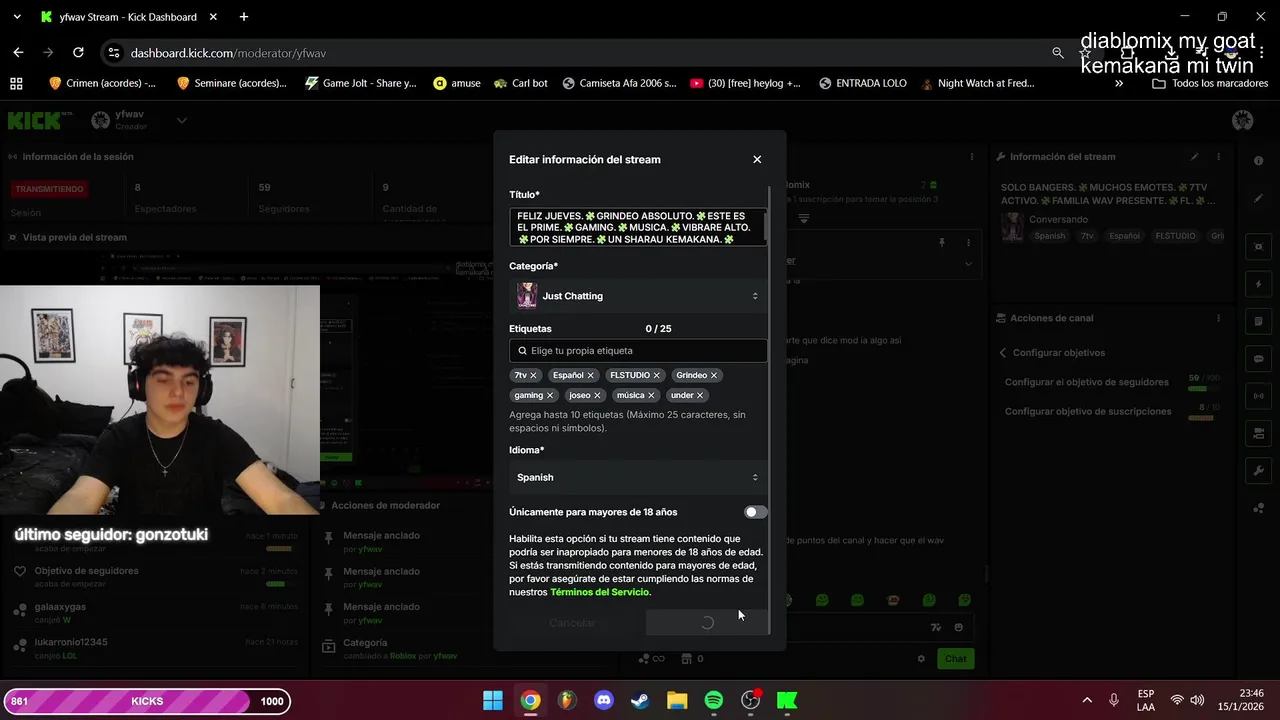The image size is (1280, 720).
Task: Click the lightning bolt sidebar icon
Action: [1259, 284]
